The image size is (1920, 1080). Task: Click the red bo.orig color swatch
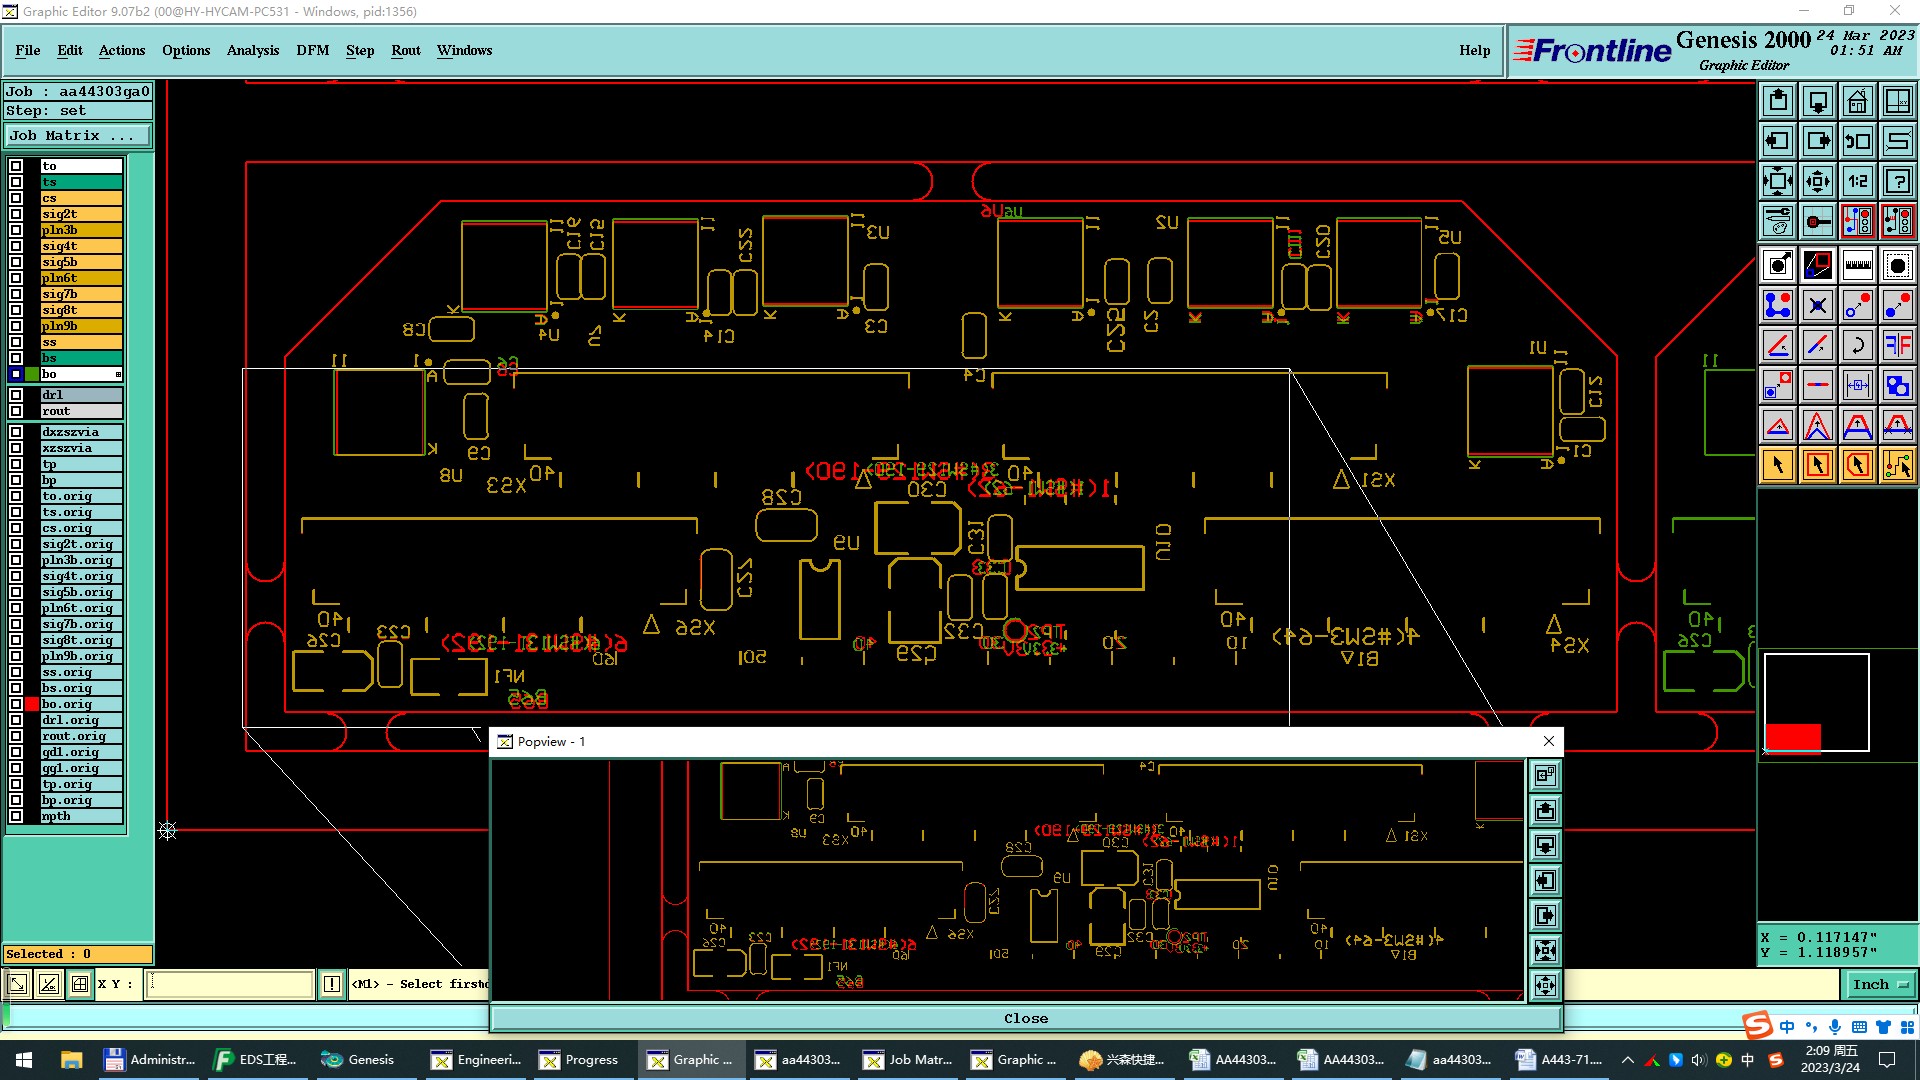click(x=32, y=704)
